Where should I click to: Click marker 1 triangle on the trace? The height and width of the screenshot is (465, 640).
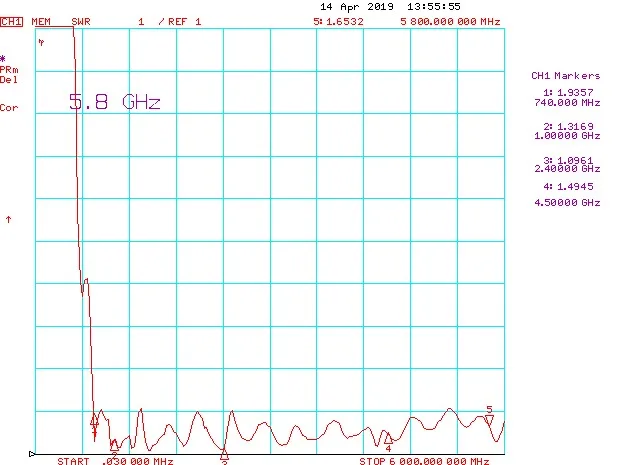pos(95,421)
